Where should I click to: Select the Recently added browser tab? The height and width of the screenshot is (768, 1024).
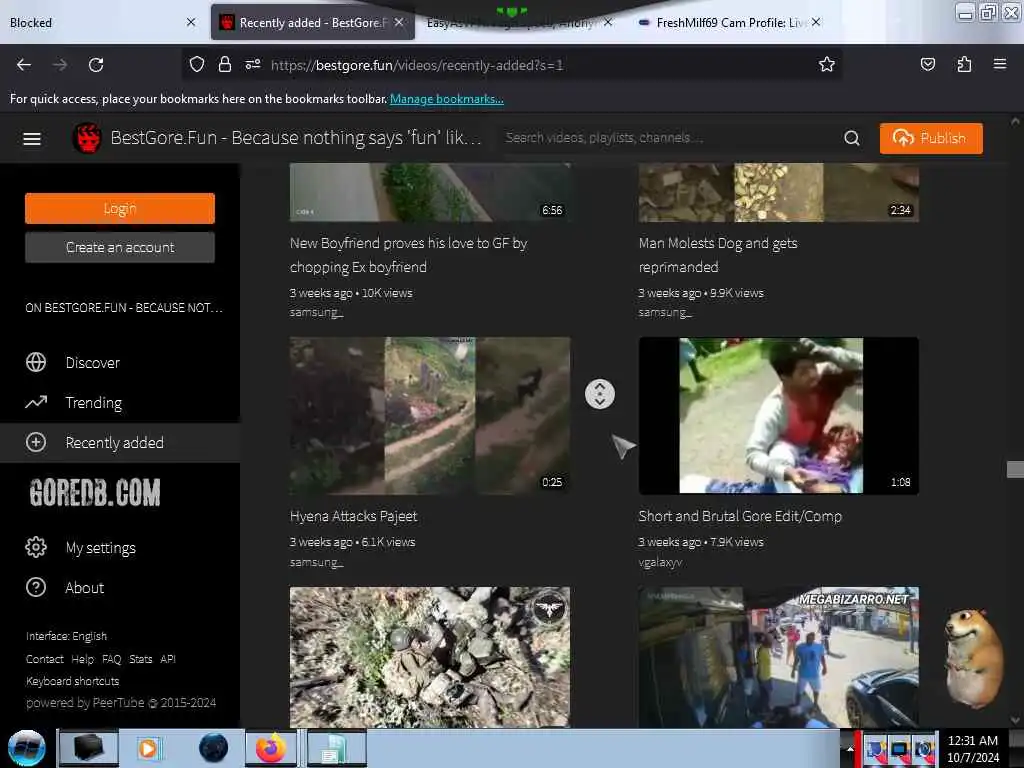click(312, 22)
